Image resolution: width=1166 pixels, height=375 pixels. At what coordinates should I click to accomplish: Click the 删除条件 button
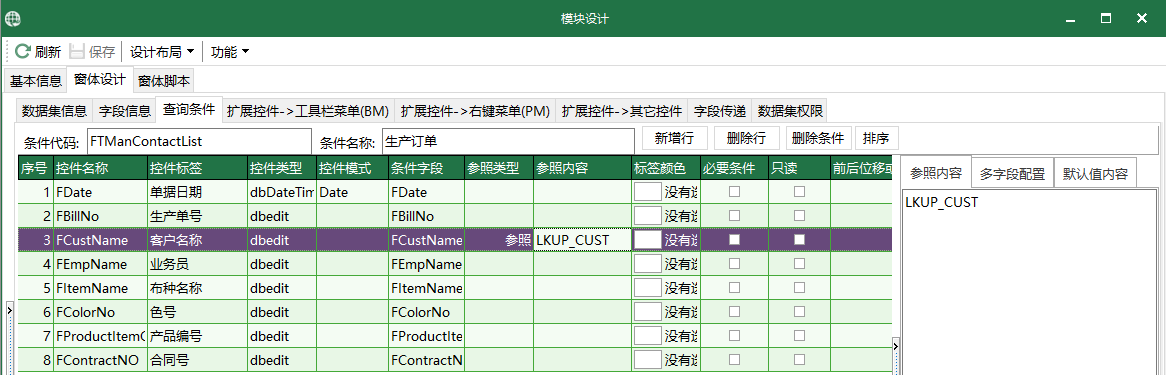[818, 138]
